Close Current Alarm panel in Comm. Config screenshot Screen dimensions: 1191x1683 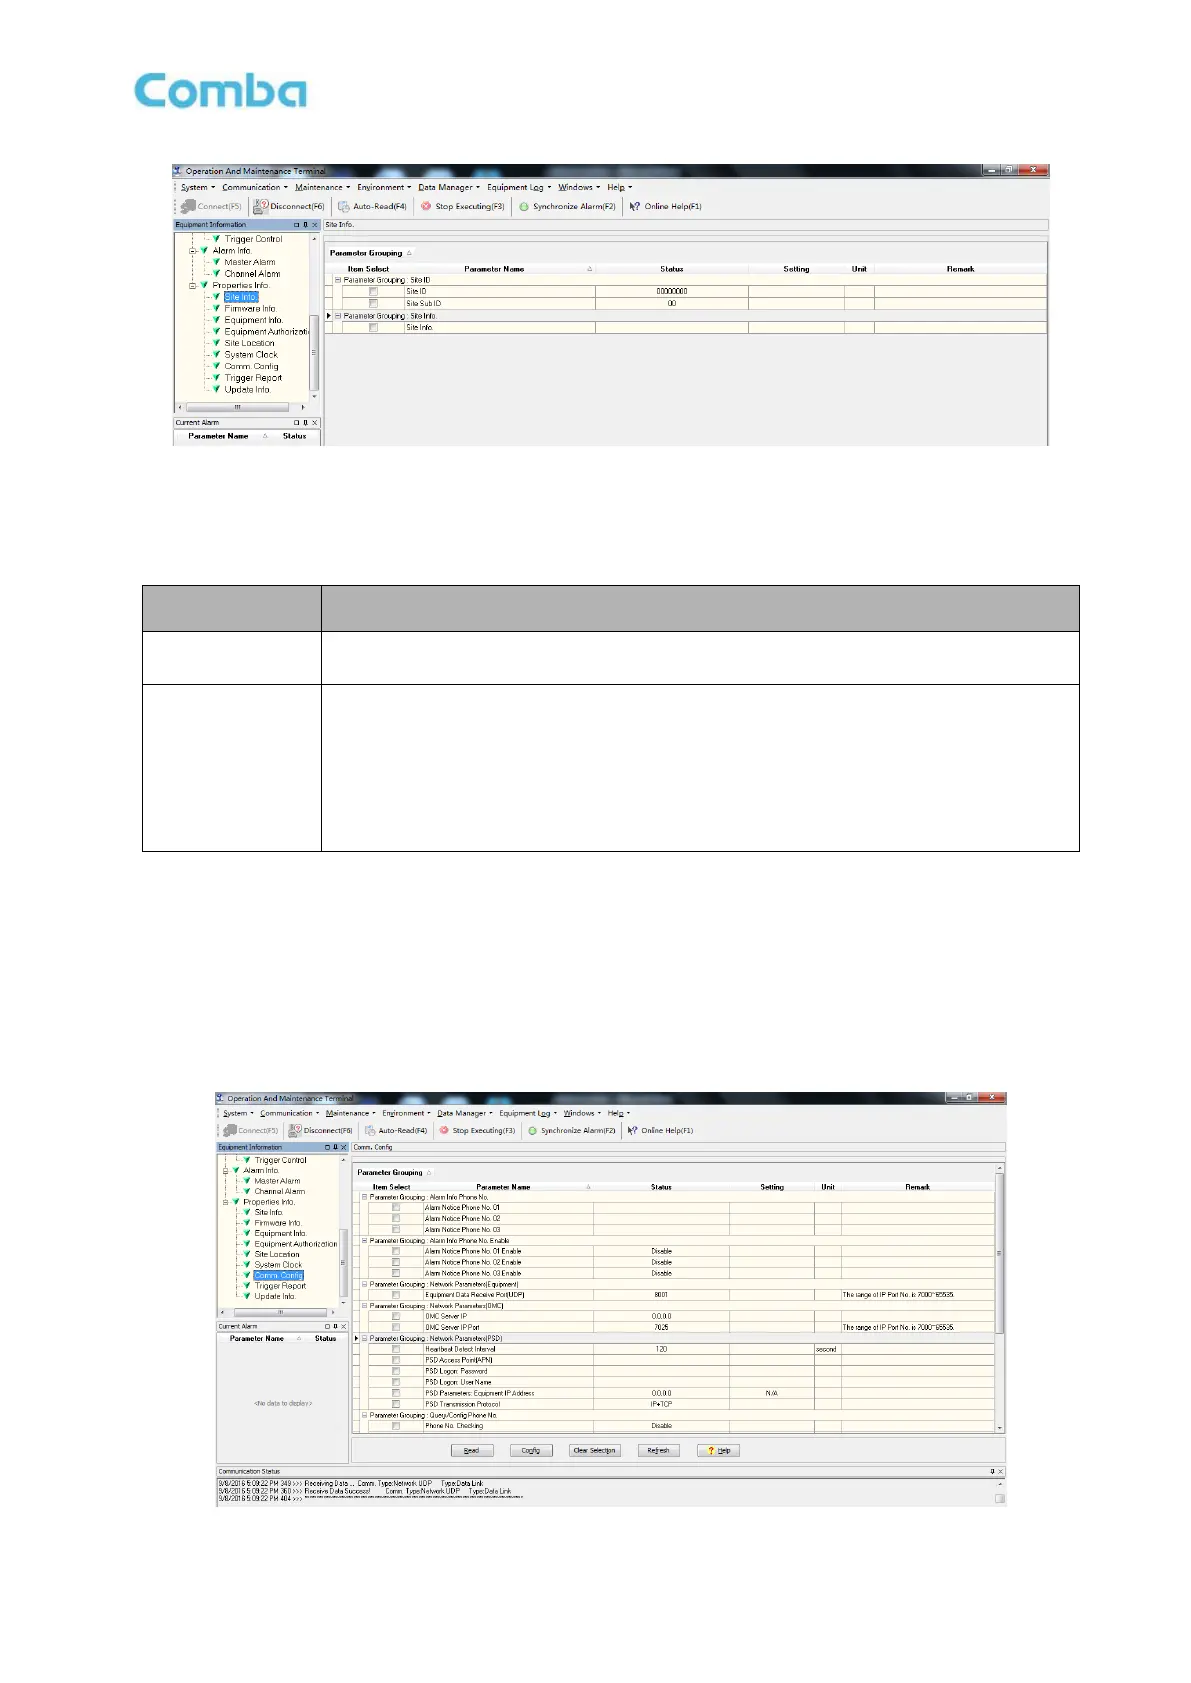point(344,1326)
